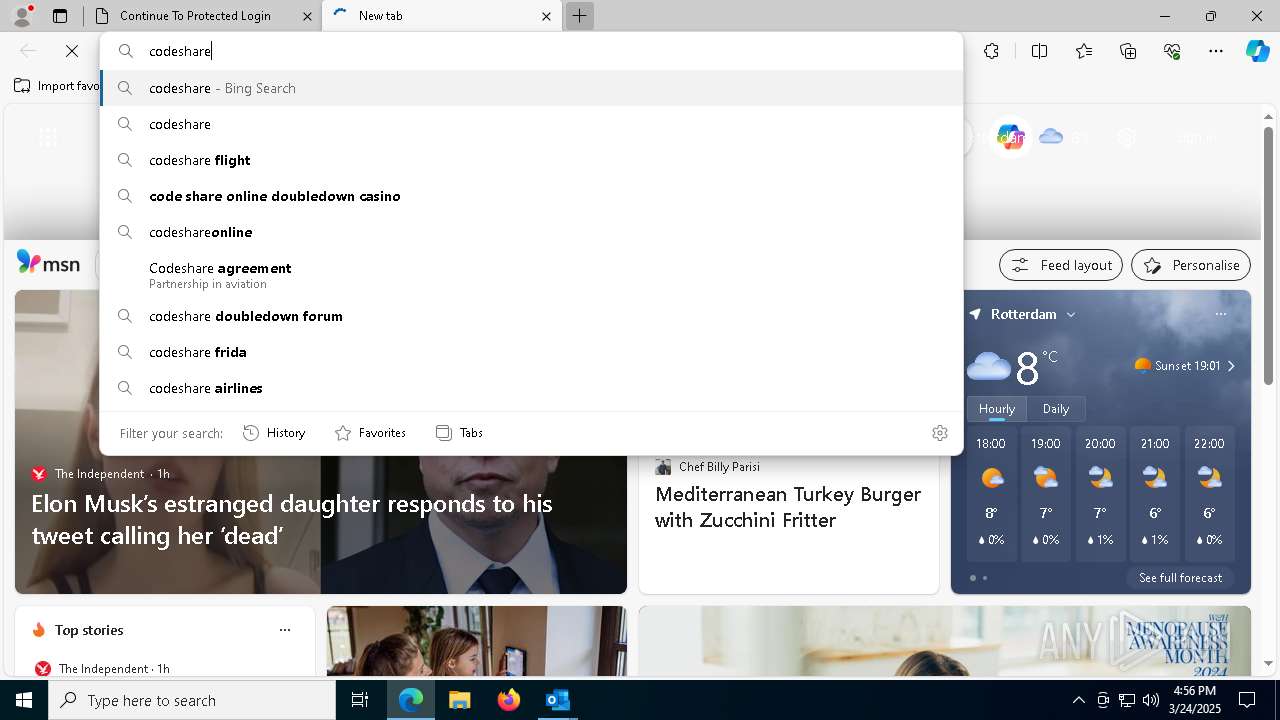Open Mediterranean Turkey Burger recipe article
The width and height of the screenshot is (1280, 720).
tap(788, 507)
